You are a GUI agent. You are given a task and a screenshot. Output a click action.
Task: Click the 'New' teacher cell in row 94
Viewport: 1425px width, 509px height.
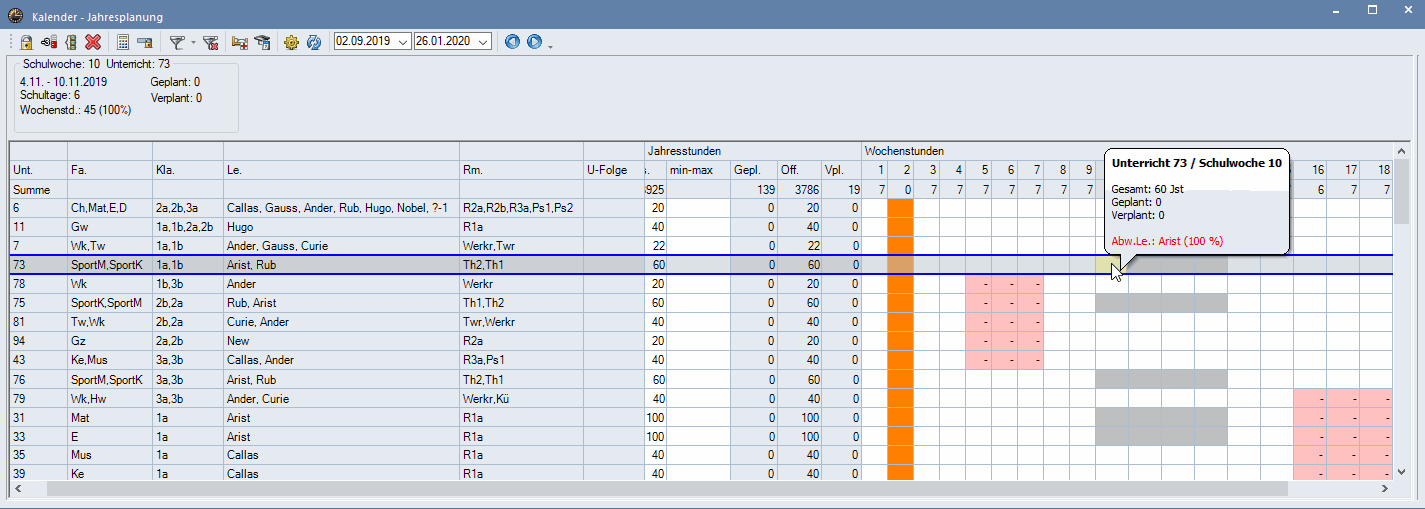341,341
